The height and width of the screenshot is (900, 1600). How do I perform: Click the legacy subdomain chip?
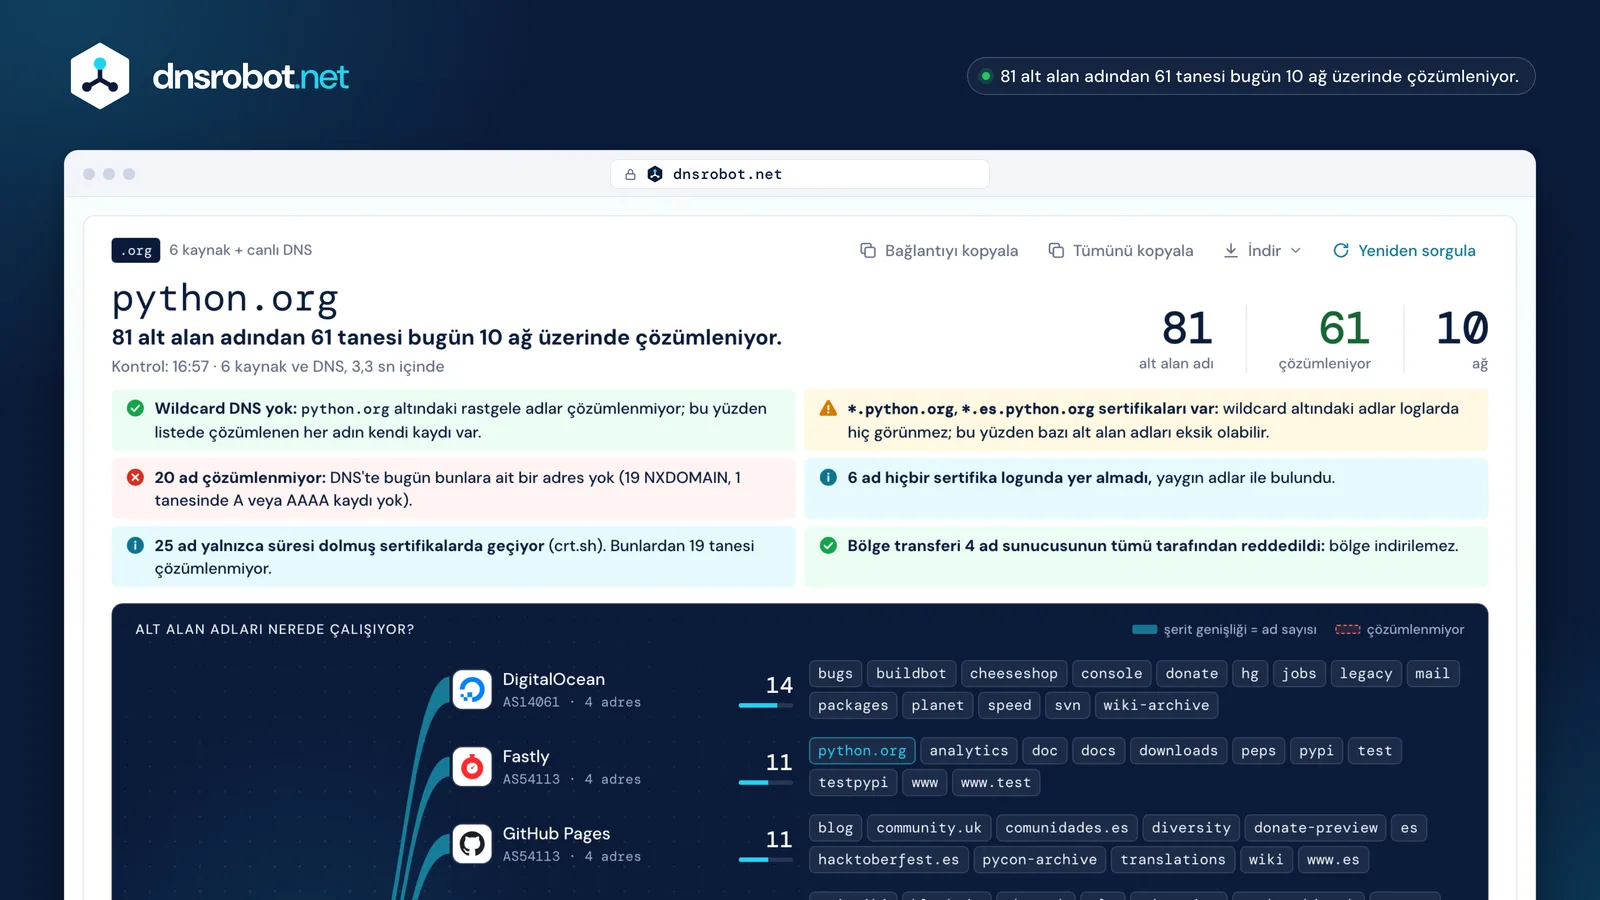1366,674
